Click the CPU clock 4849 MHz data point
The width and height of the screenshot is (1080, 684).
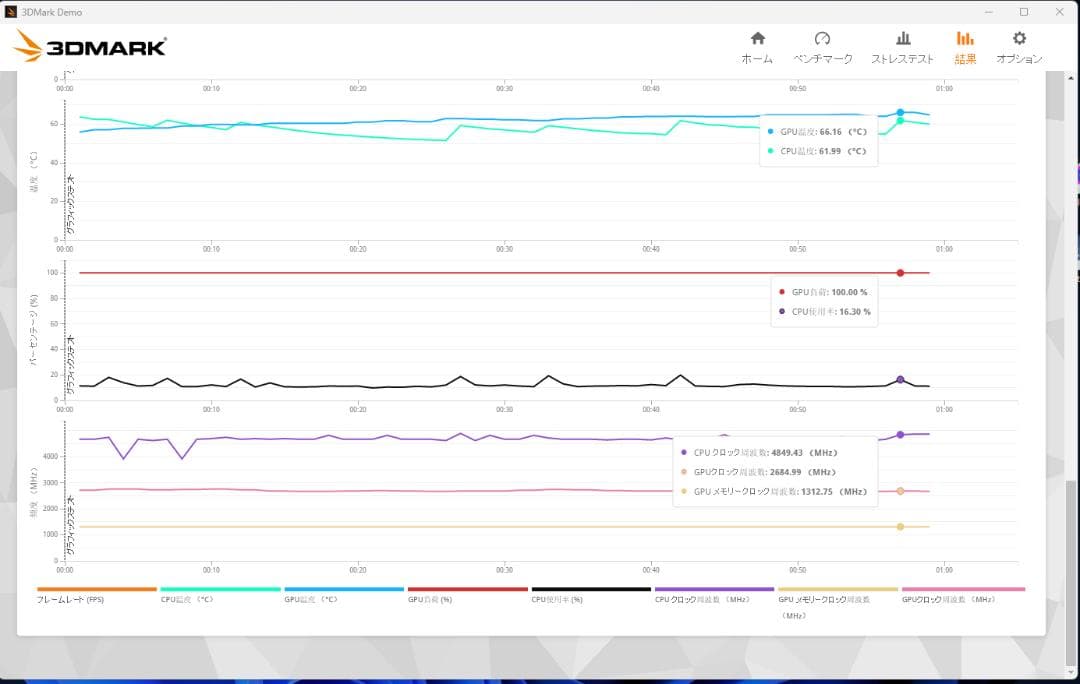(x=900, y=435)
